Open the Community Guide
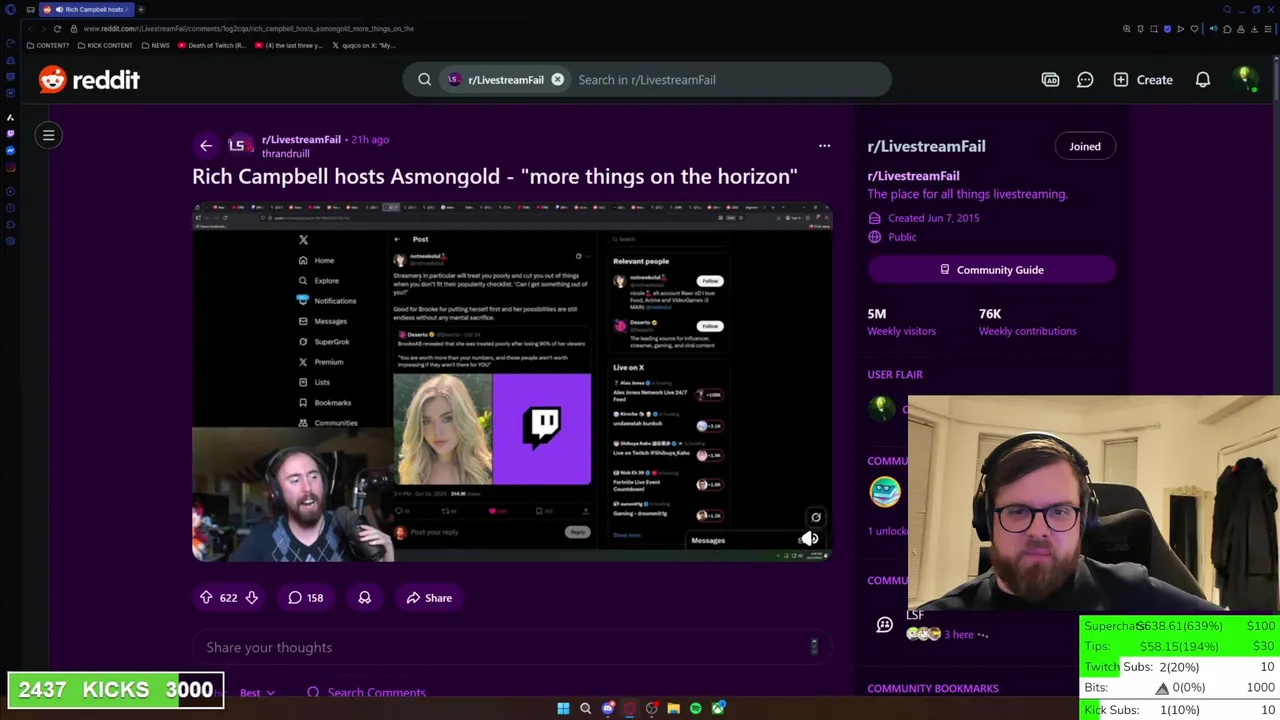This screenshot has width=1280, height=720. pos(991,270)
